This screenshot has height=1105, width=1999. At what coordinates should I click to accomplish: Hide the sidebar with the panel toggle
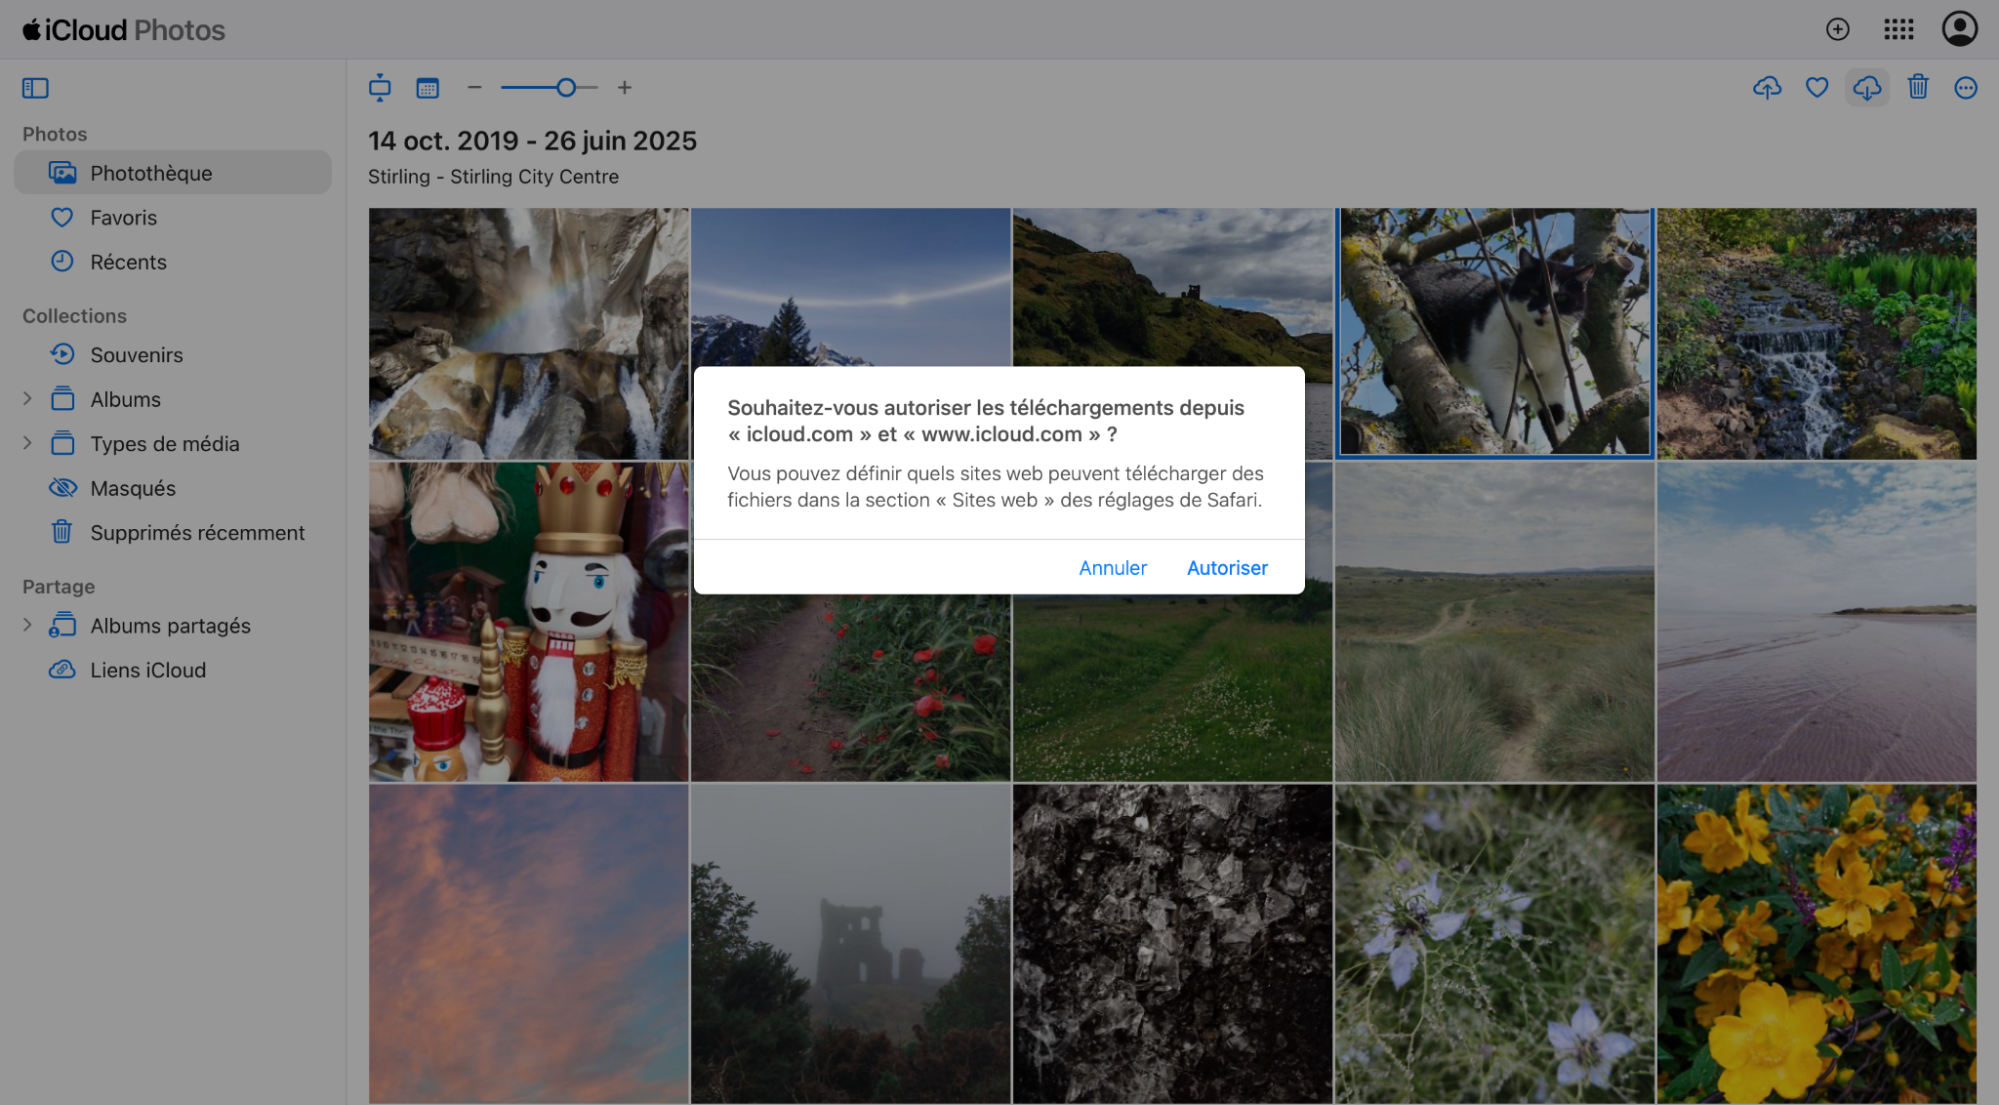click(x=34, y=88)
